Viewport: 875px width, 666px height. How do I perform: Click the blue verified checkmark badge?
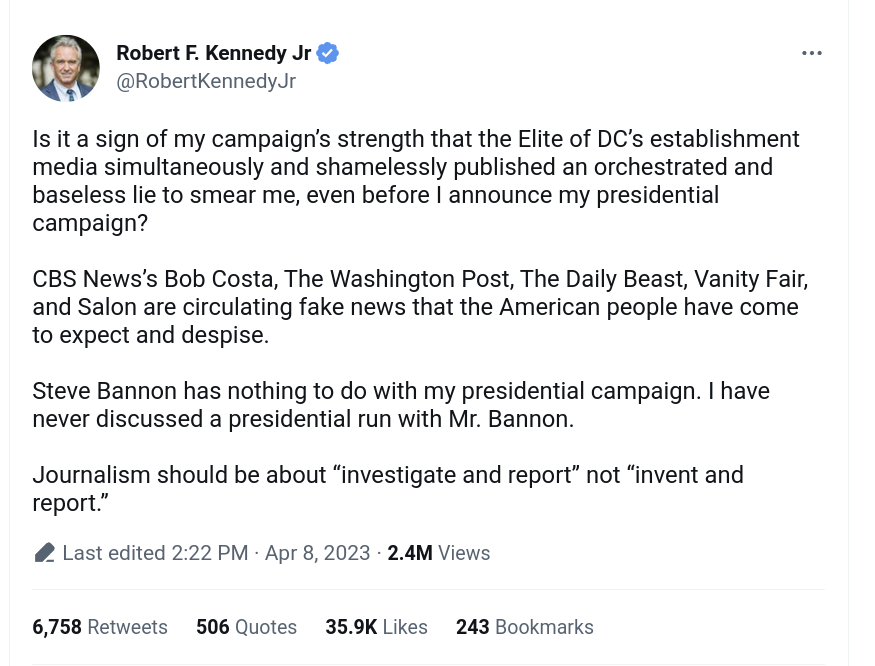click(328, 53)
